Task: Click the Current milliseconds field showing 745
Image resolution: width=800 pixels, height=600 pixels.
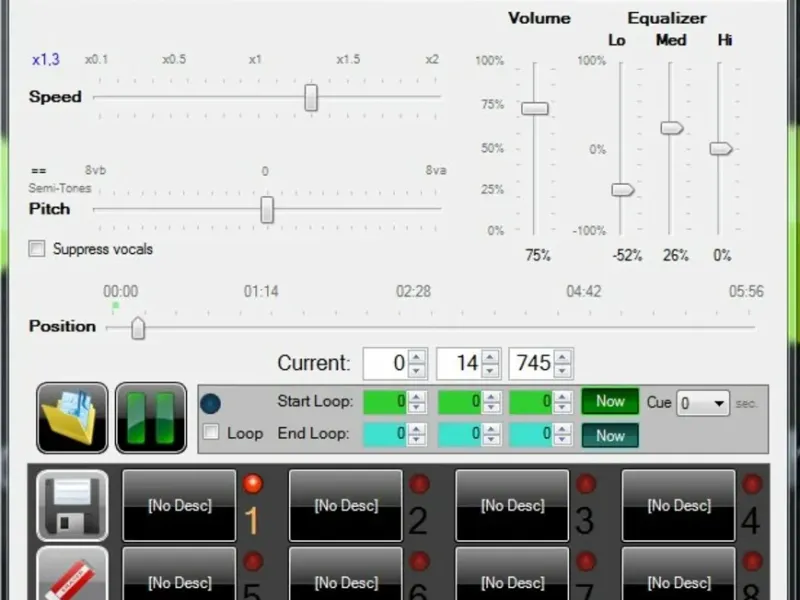Action: coord(531,363)
